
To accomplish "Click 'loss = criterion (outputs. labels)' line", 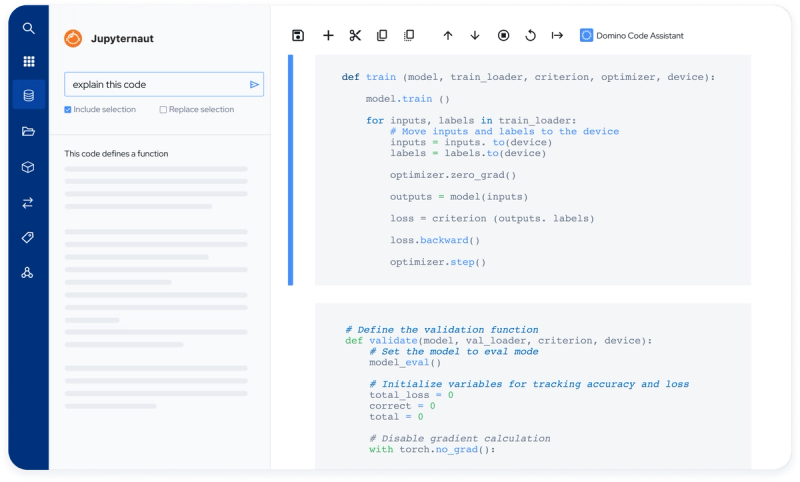I will click(x=492, y=219).
